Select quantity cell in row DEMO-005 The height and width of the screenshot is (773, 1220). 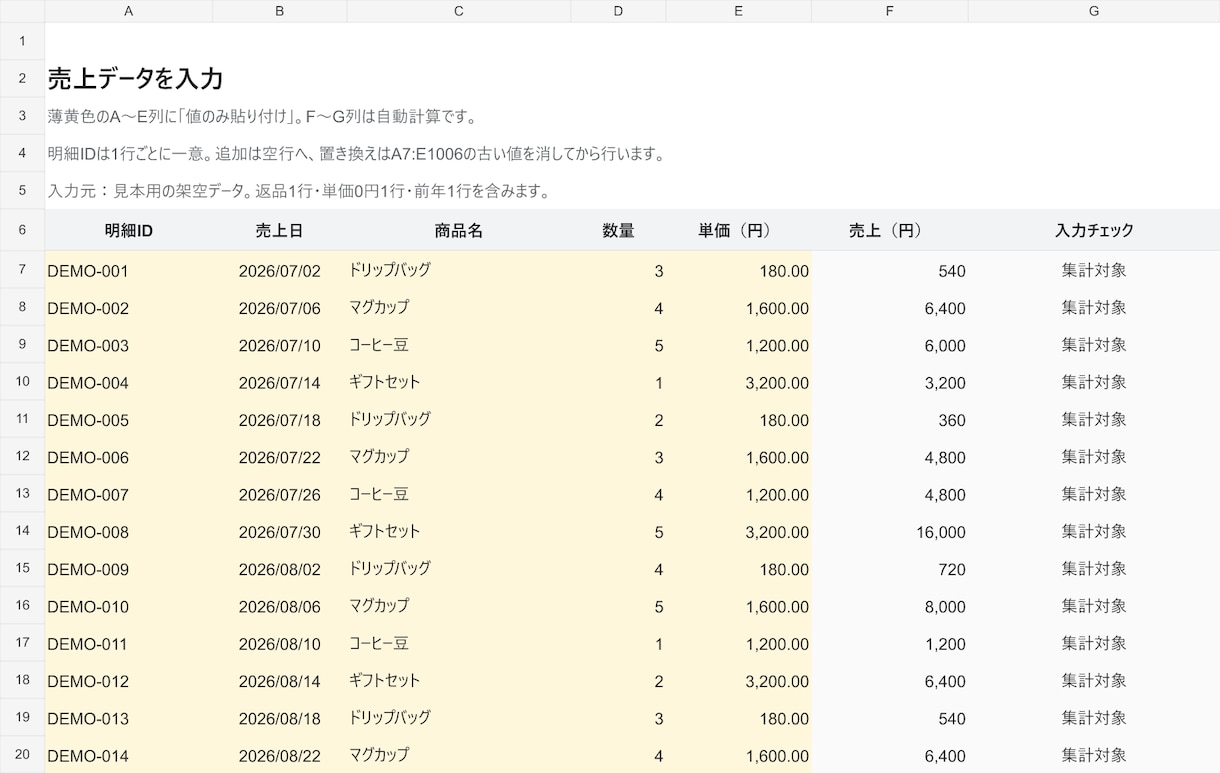(x=618, y=420)
